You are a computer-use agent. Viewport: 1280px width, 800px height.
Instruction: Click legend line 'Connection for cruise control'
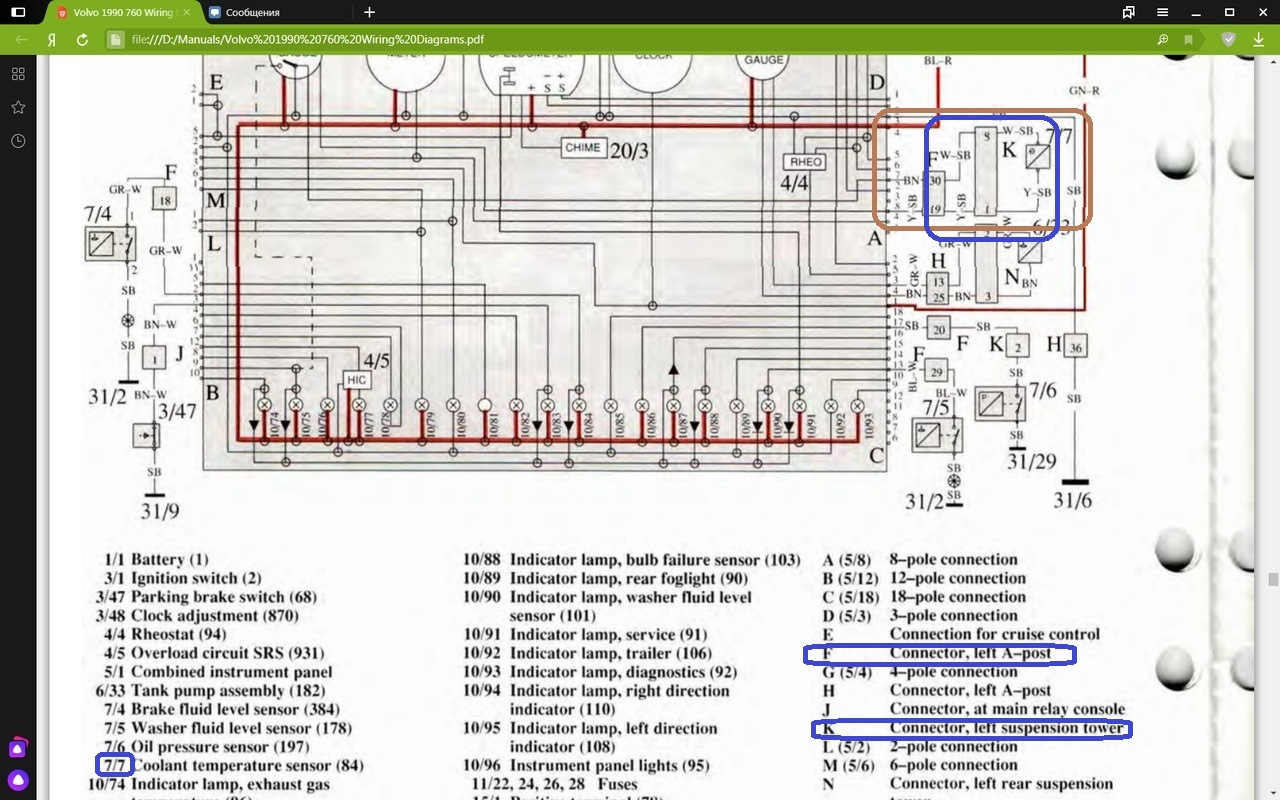(x=995, y=634)
